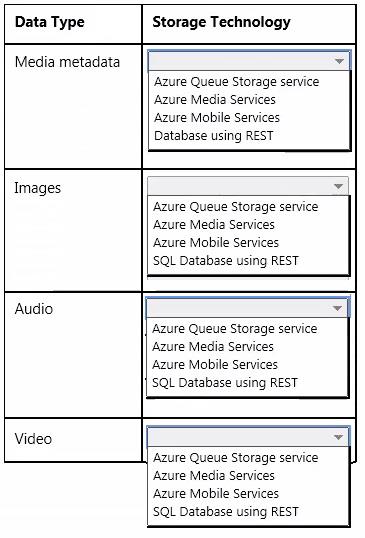The image size is (365, 538).
Task: Pick Azure Mobile Services for Audio
Action: (x=215, y=364)
